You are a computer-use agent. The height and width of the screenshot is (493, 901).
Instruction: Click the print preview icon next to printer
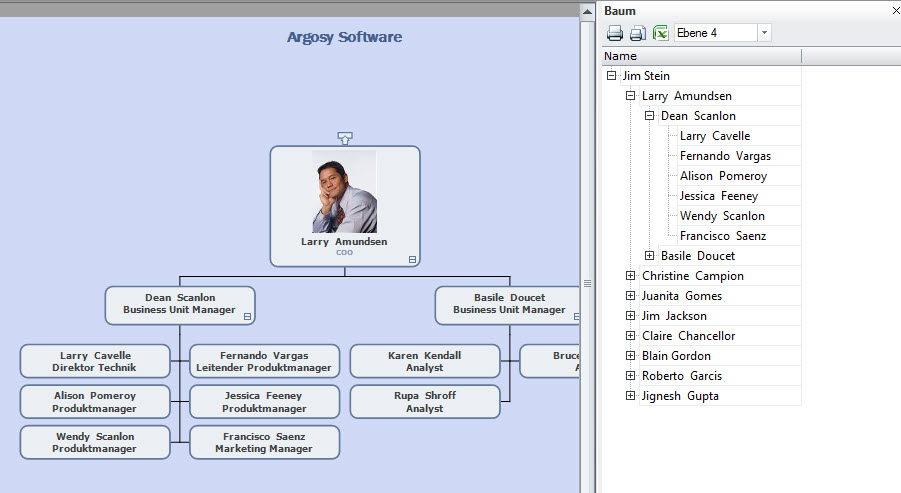(x=638, y=33)
